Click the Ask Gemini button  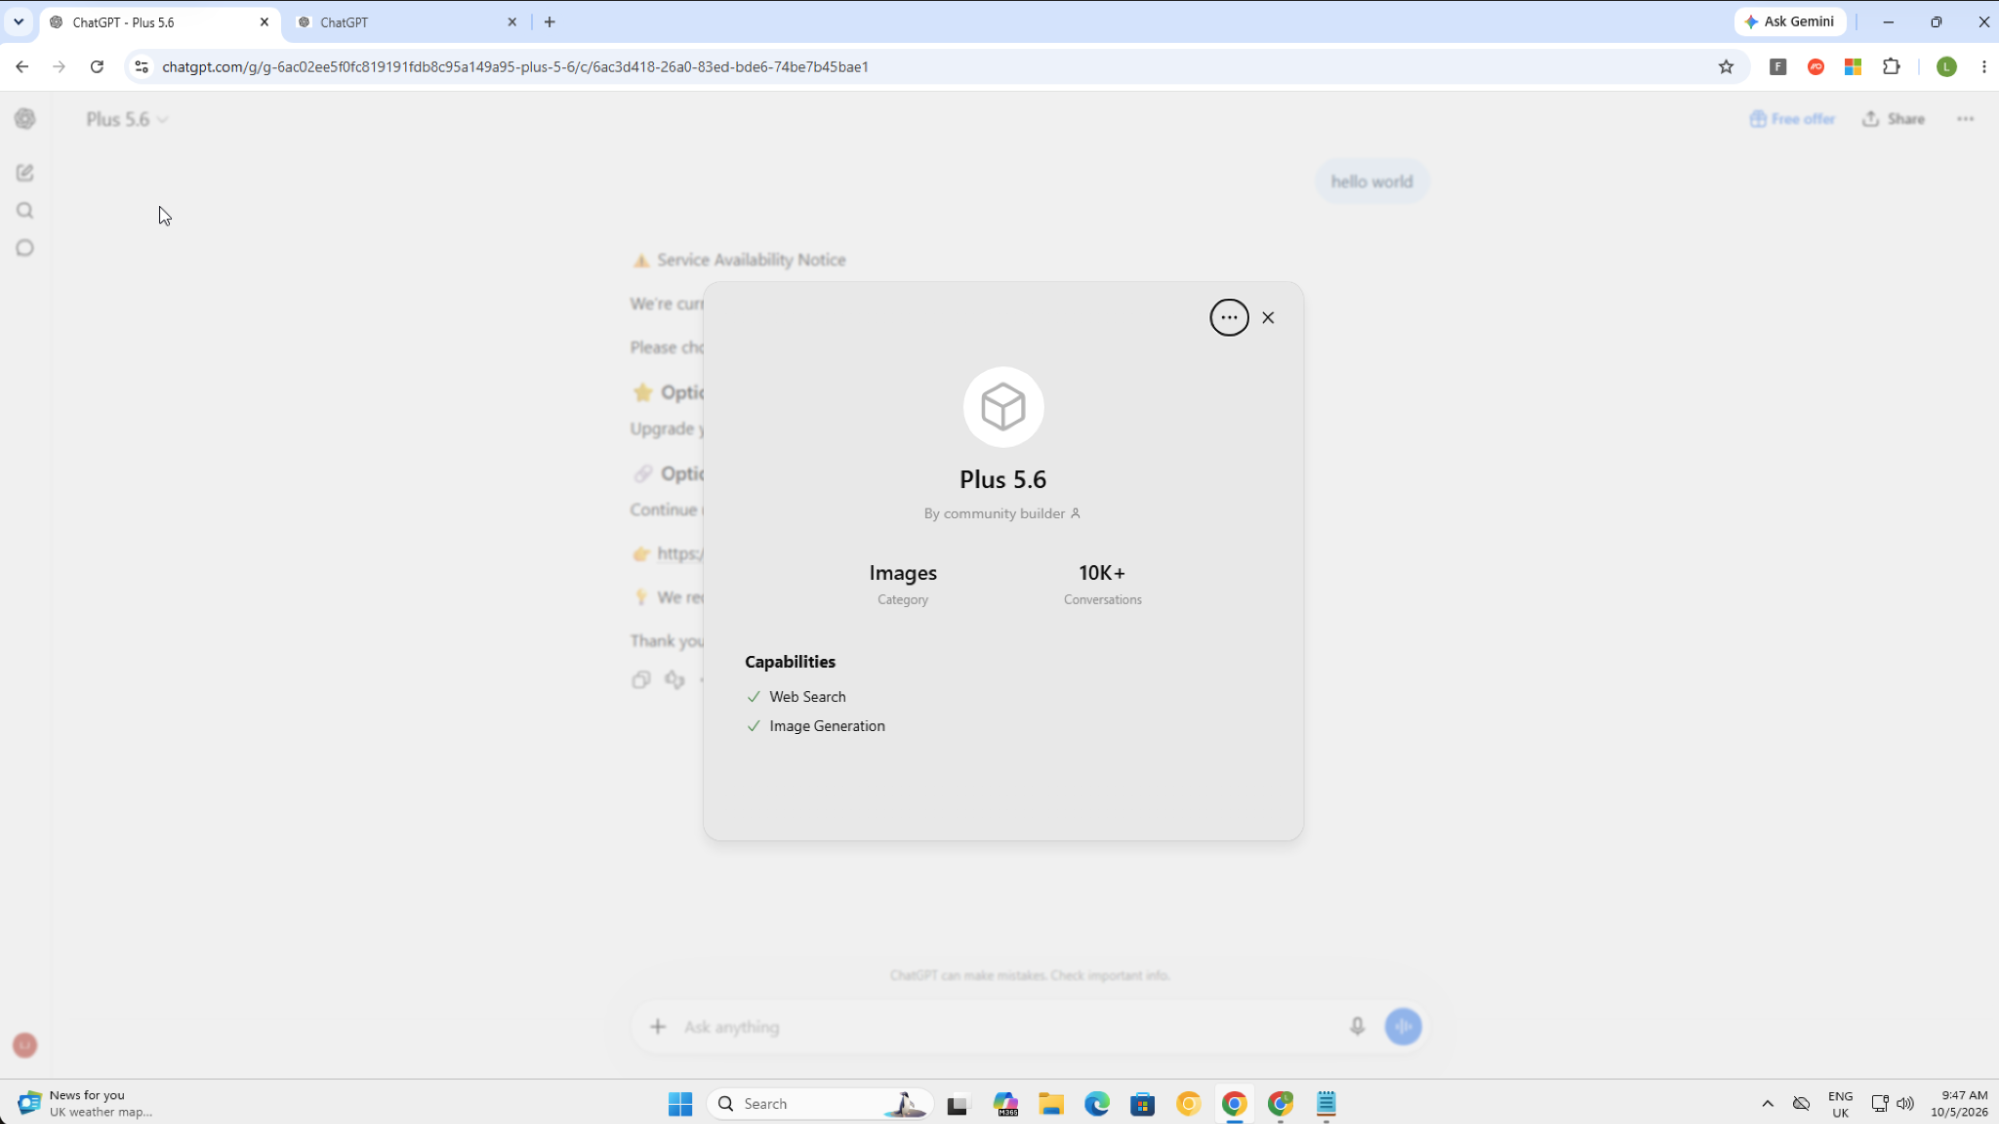(1789, 22)
